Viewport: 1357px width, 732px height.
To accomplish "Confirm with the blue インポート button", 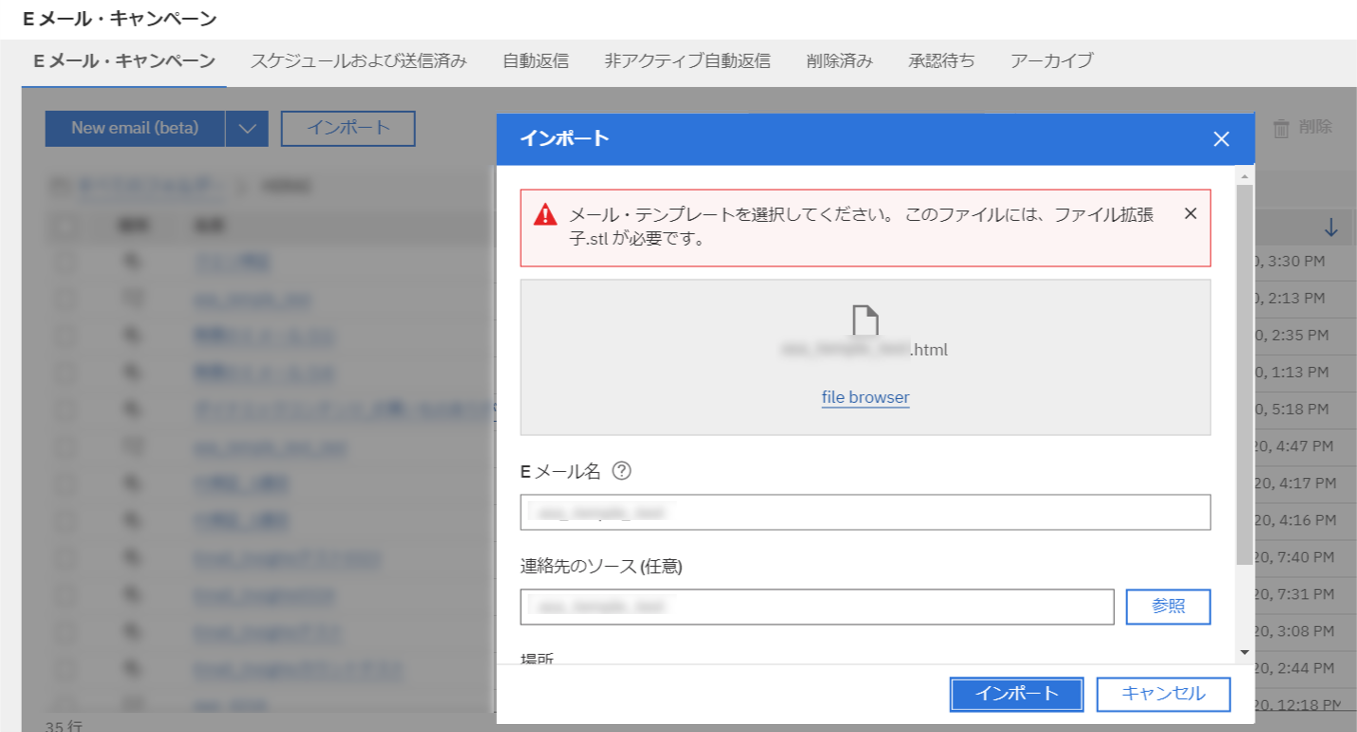I will [1016, 694].
